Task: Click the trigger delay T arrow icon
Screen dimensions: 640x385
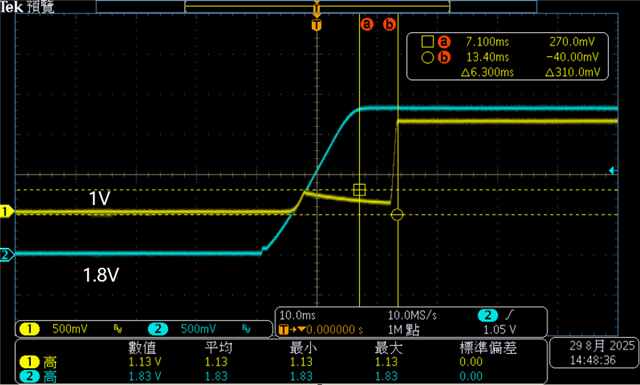Action: click(x=291, y=329)
